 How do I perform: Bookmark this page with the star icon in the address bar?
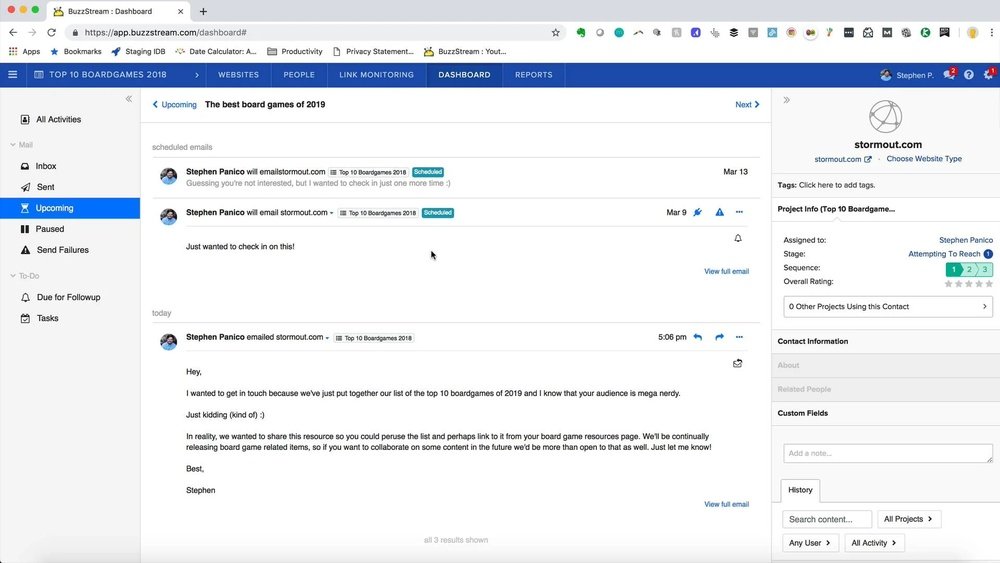click(x=555, y=33)
